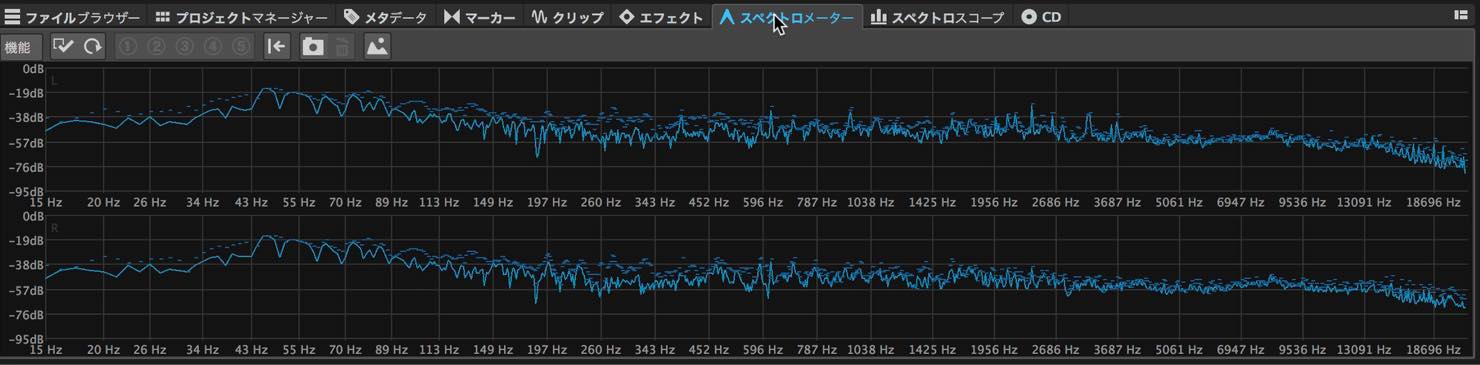Image resolution: width=1480 pixels, height=365 pixels.
Task: Switch to the プロジェクトマネージャー tab
Action: pyautogui.click(x=242, y=17)
